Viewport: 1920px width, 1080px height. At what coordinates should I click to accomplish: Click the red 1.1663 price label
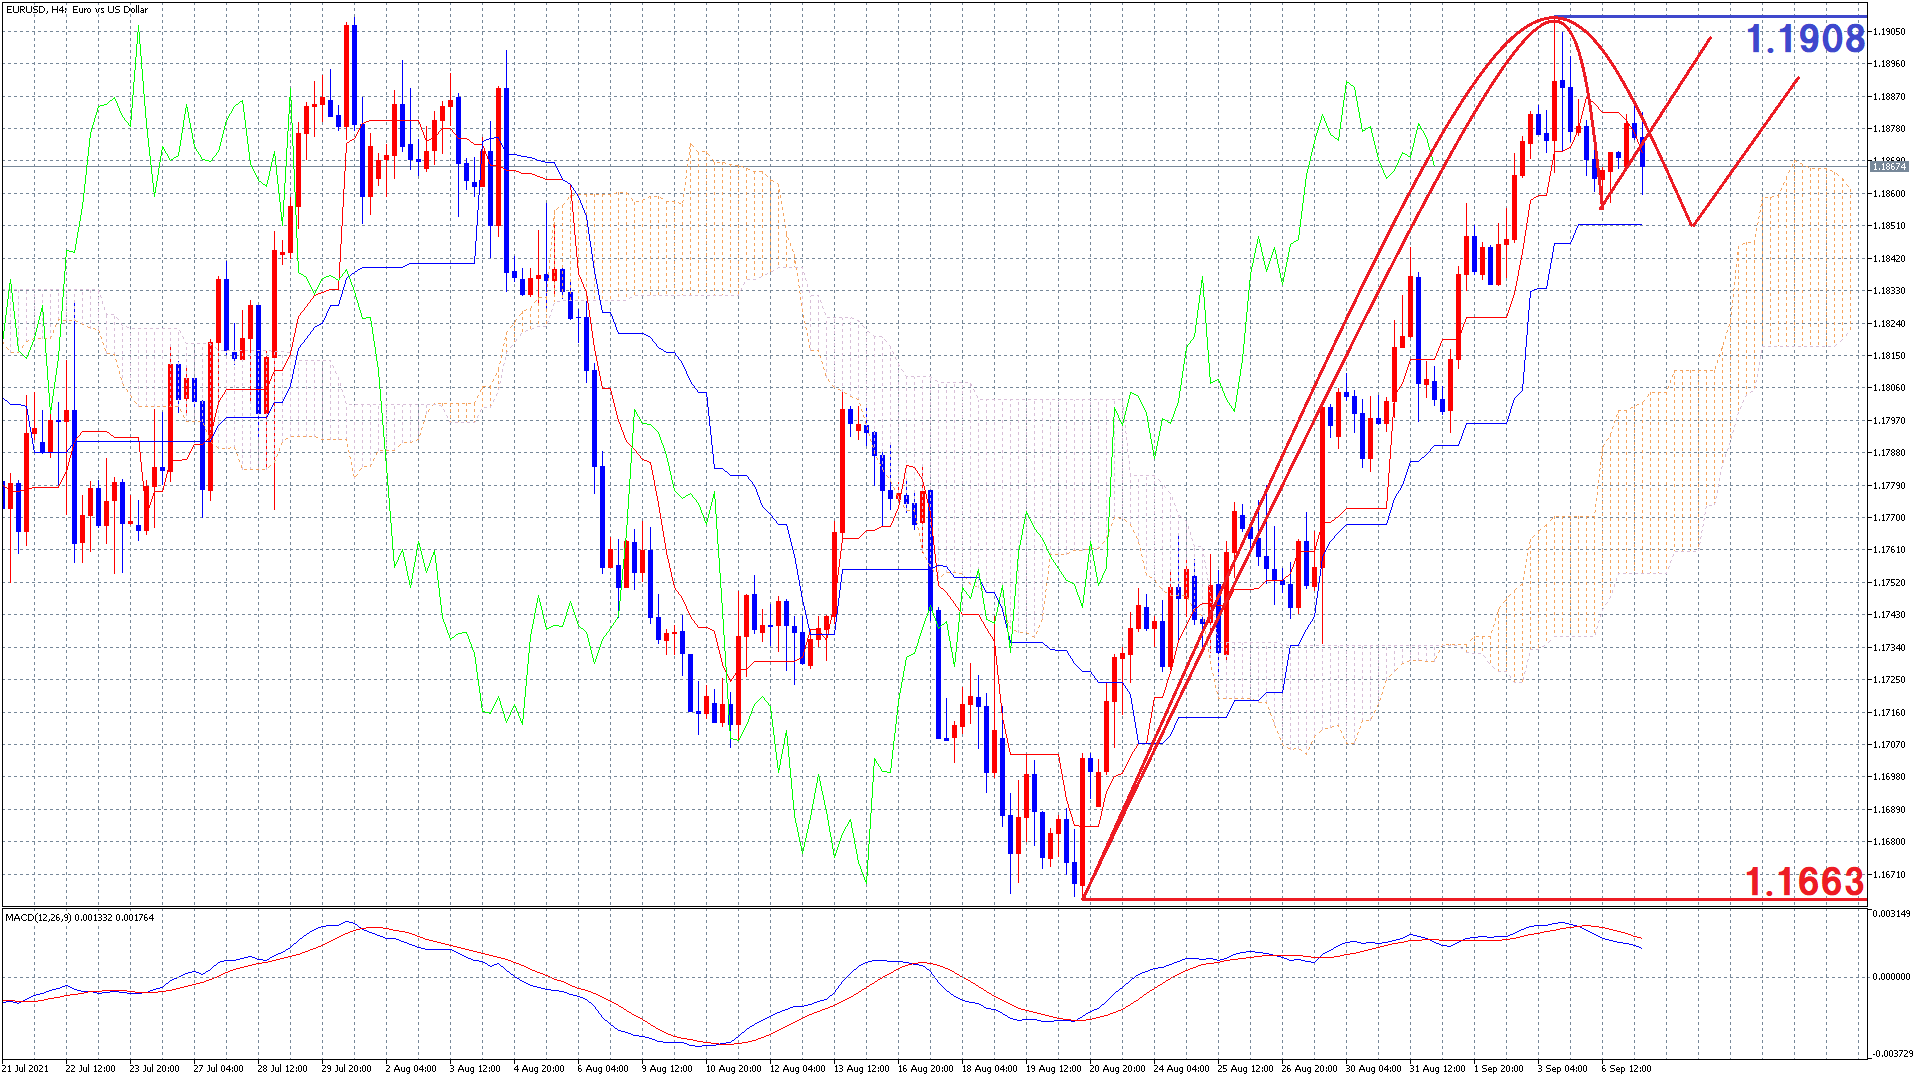[1804, 881]
